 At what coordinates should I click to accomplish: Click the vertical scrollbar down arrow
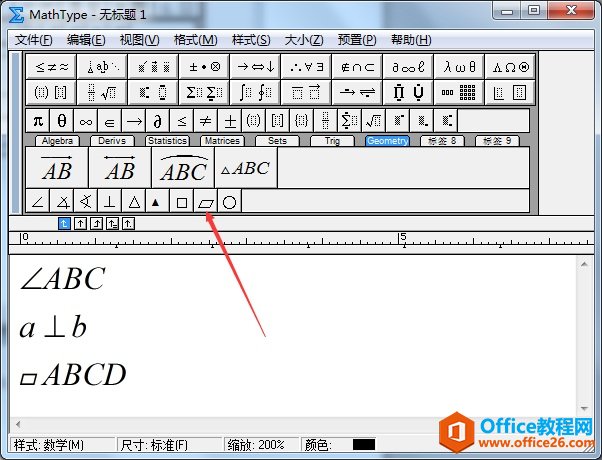(584, 408)
